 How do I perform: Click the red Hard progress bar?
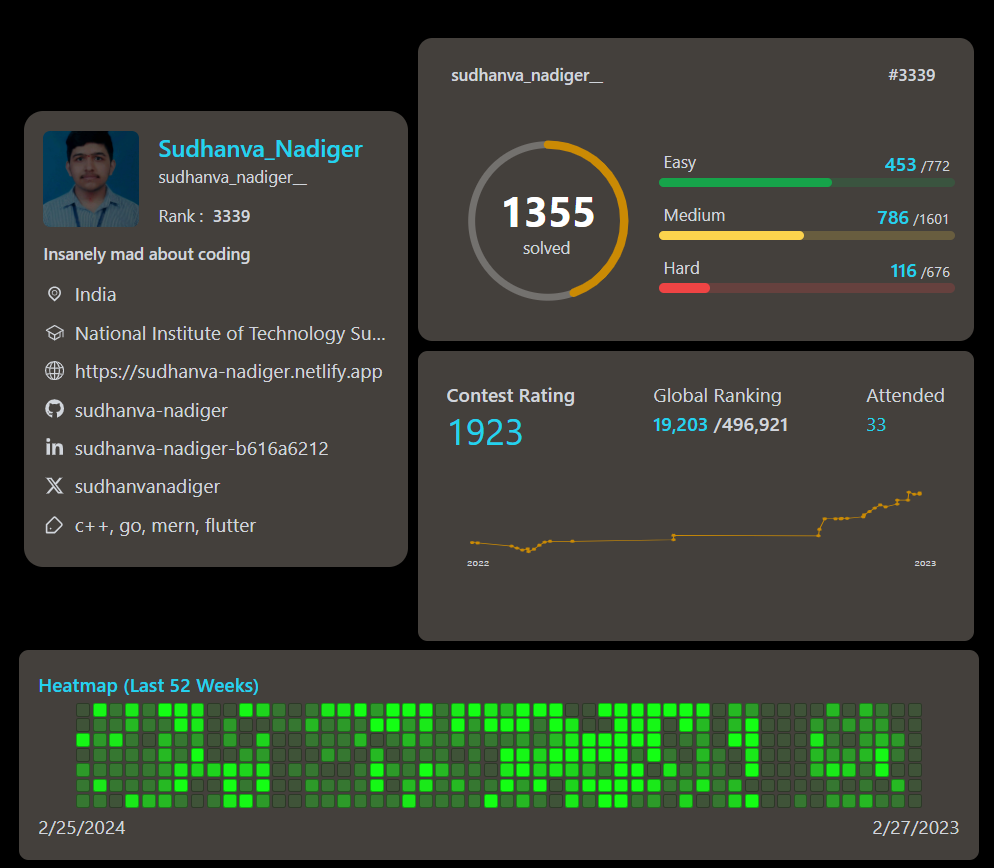pyautogui.click(x=685, y=288)
